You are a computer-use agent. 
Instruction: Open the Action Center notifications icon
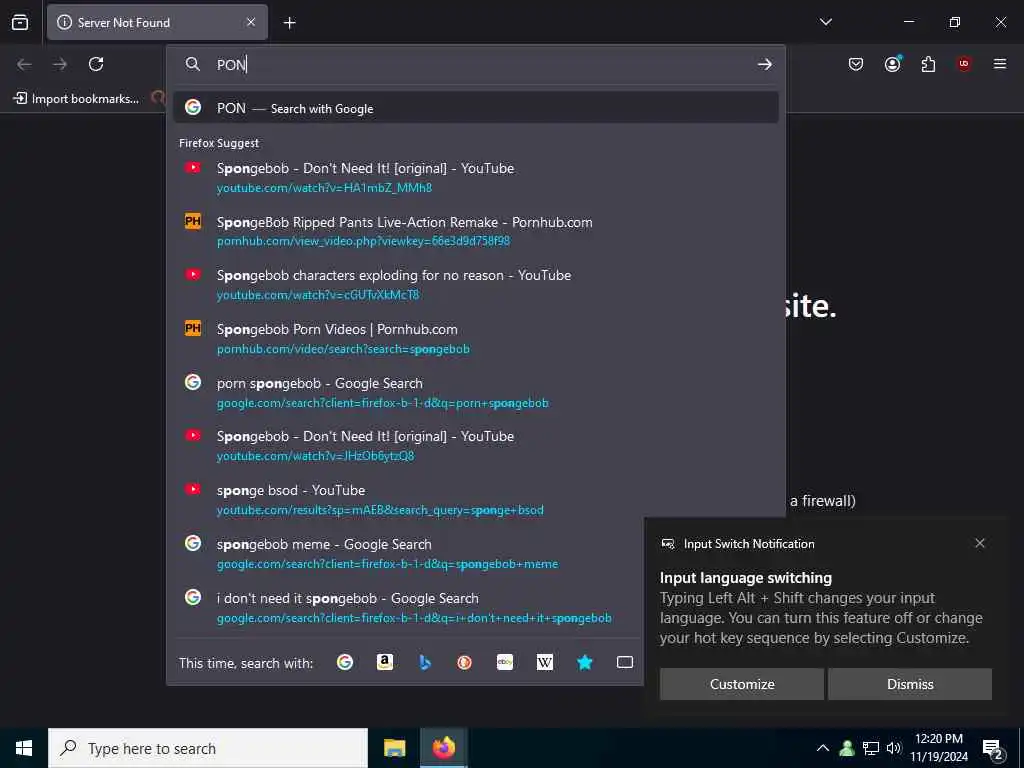pos(993,748)
